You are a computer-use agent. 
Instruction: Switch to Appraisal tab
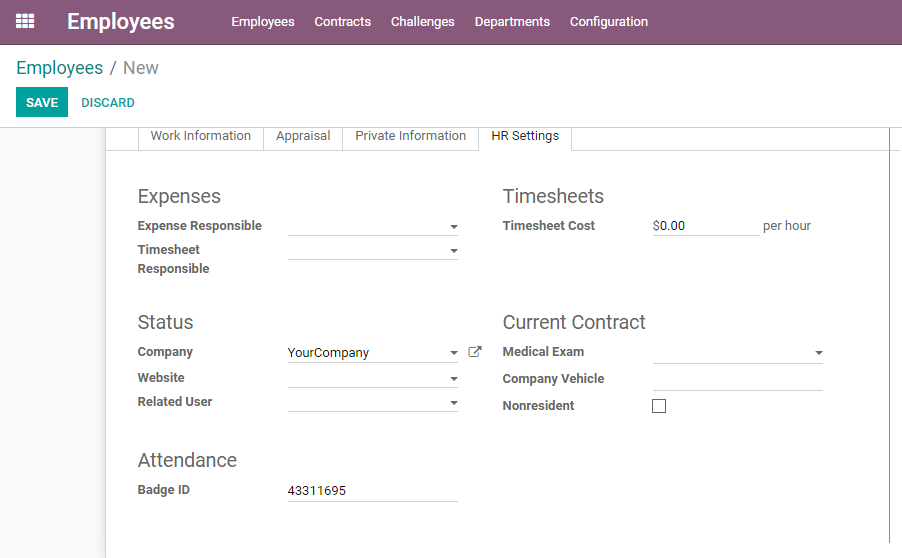(x=303, y=136)
